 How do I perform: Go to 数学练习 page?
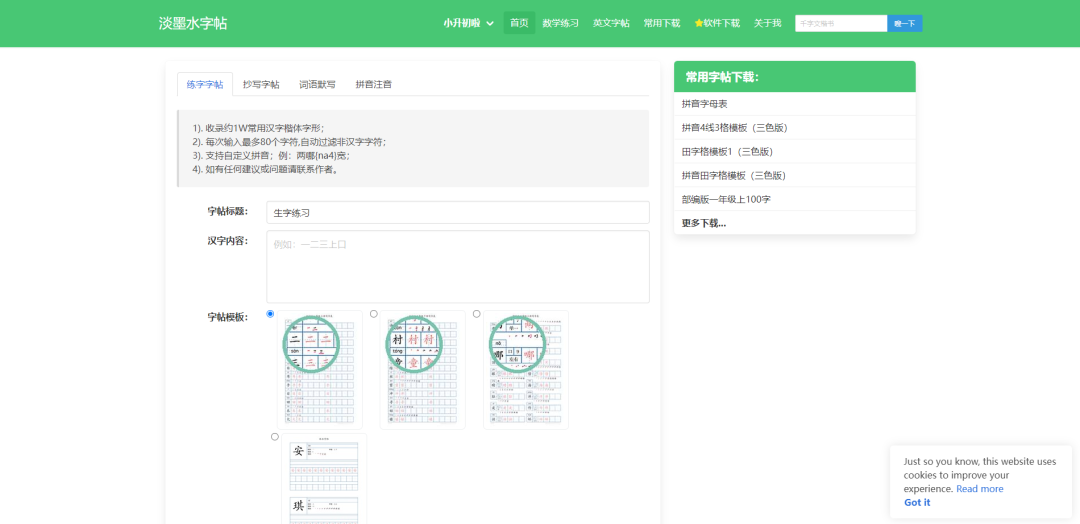561,23
